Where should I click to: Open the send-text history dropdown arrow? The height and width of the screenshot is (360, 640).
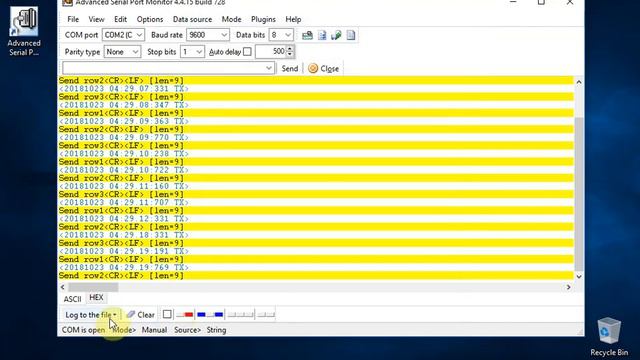click(x=269, y=68)
